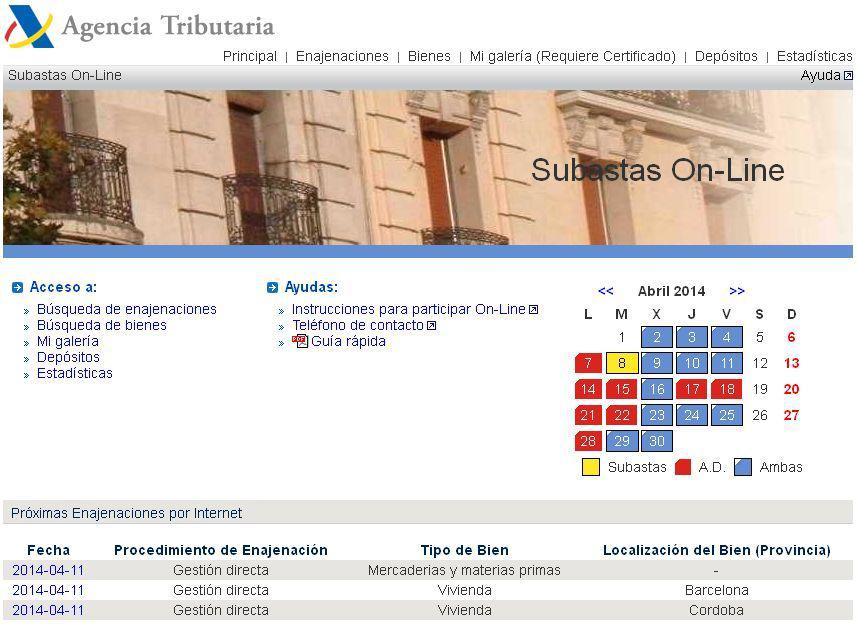
Task: Advance calendar to next month
Action: click(x=737, y=291)
